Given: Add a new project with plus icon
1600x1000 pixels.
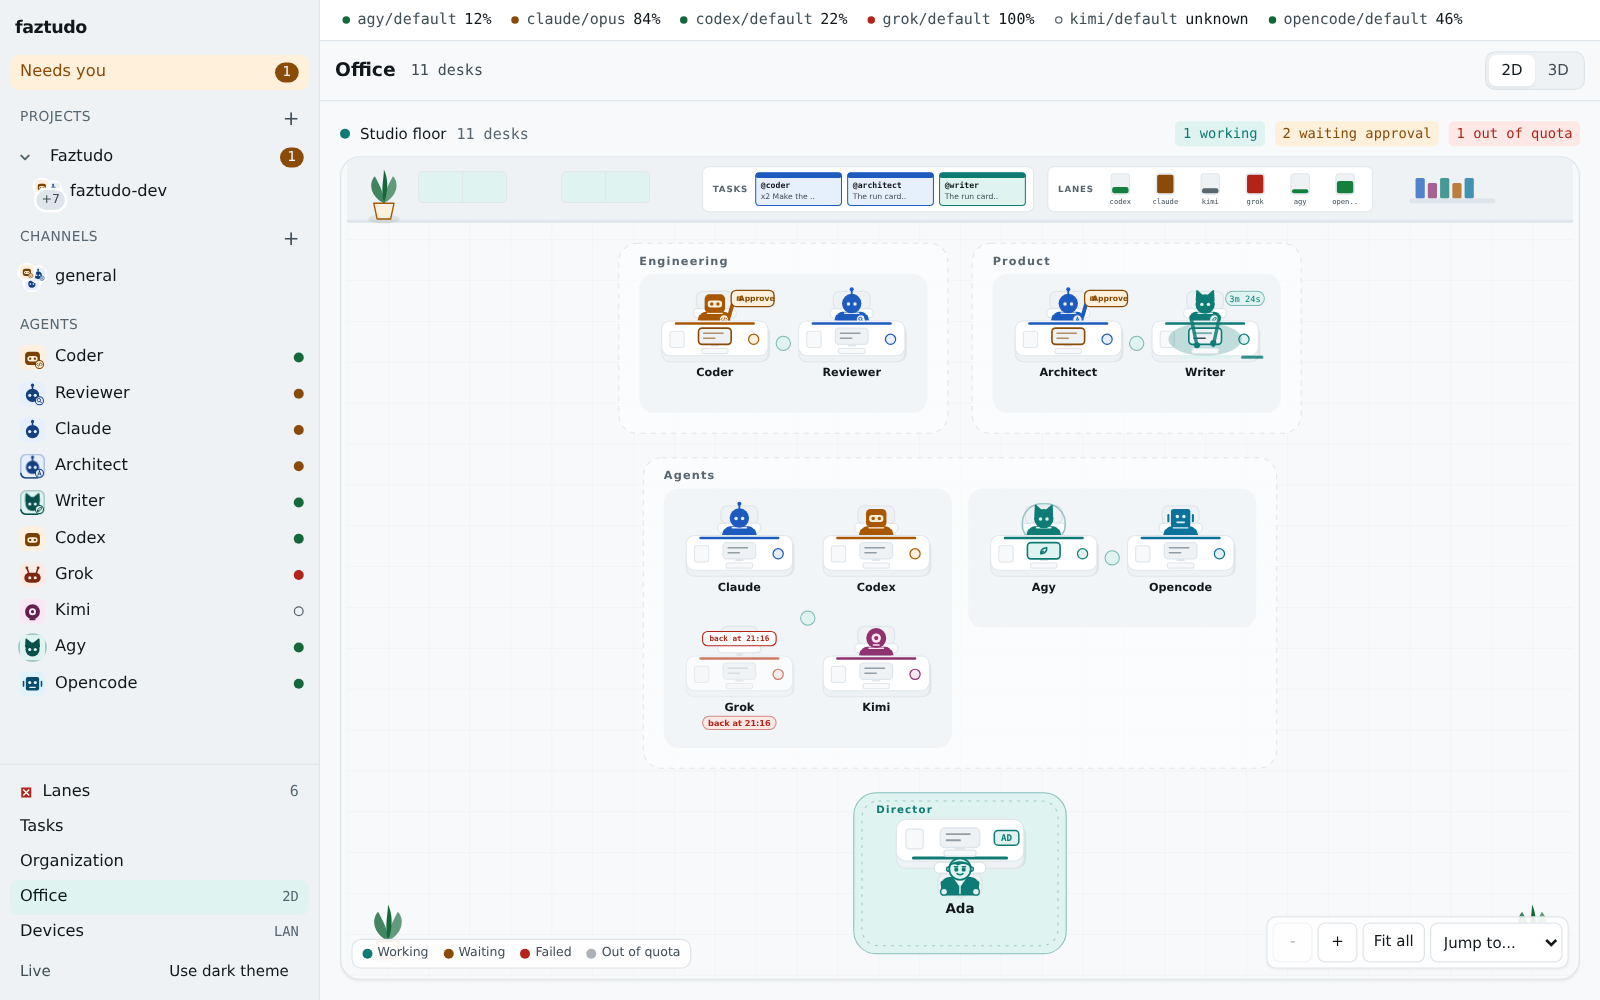Looking at the screenshot, I should pos(291,118).
